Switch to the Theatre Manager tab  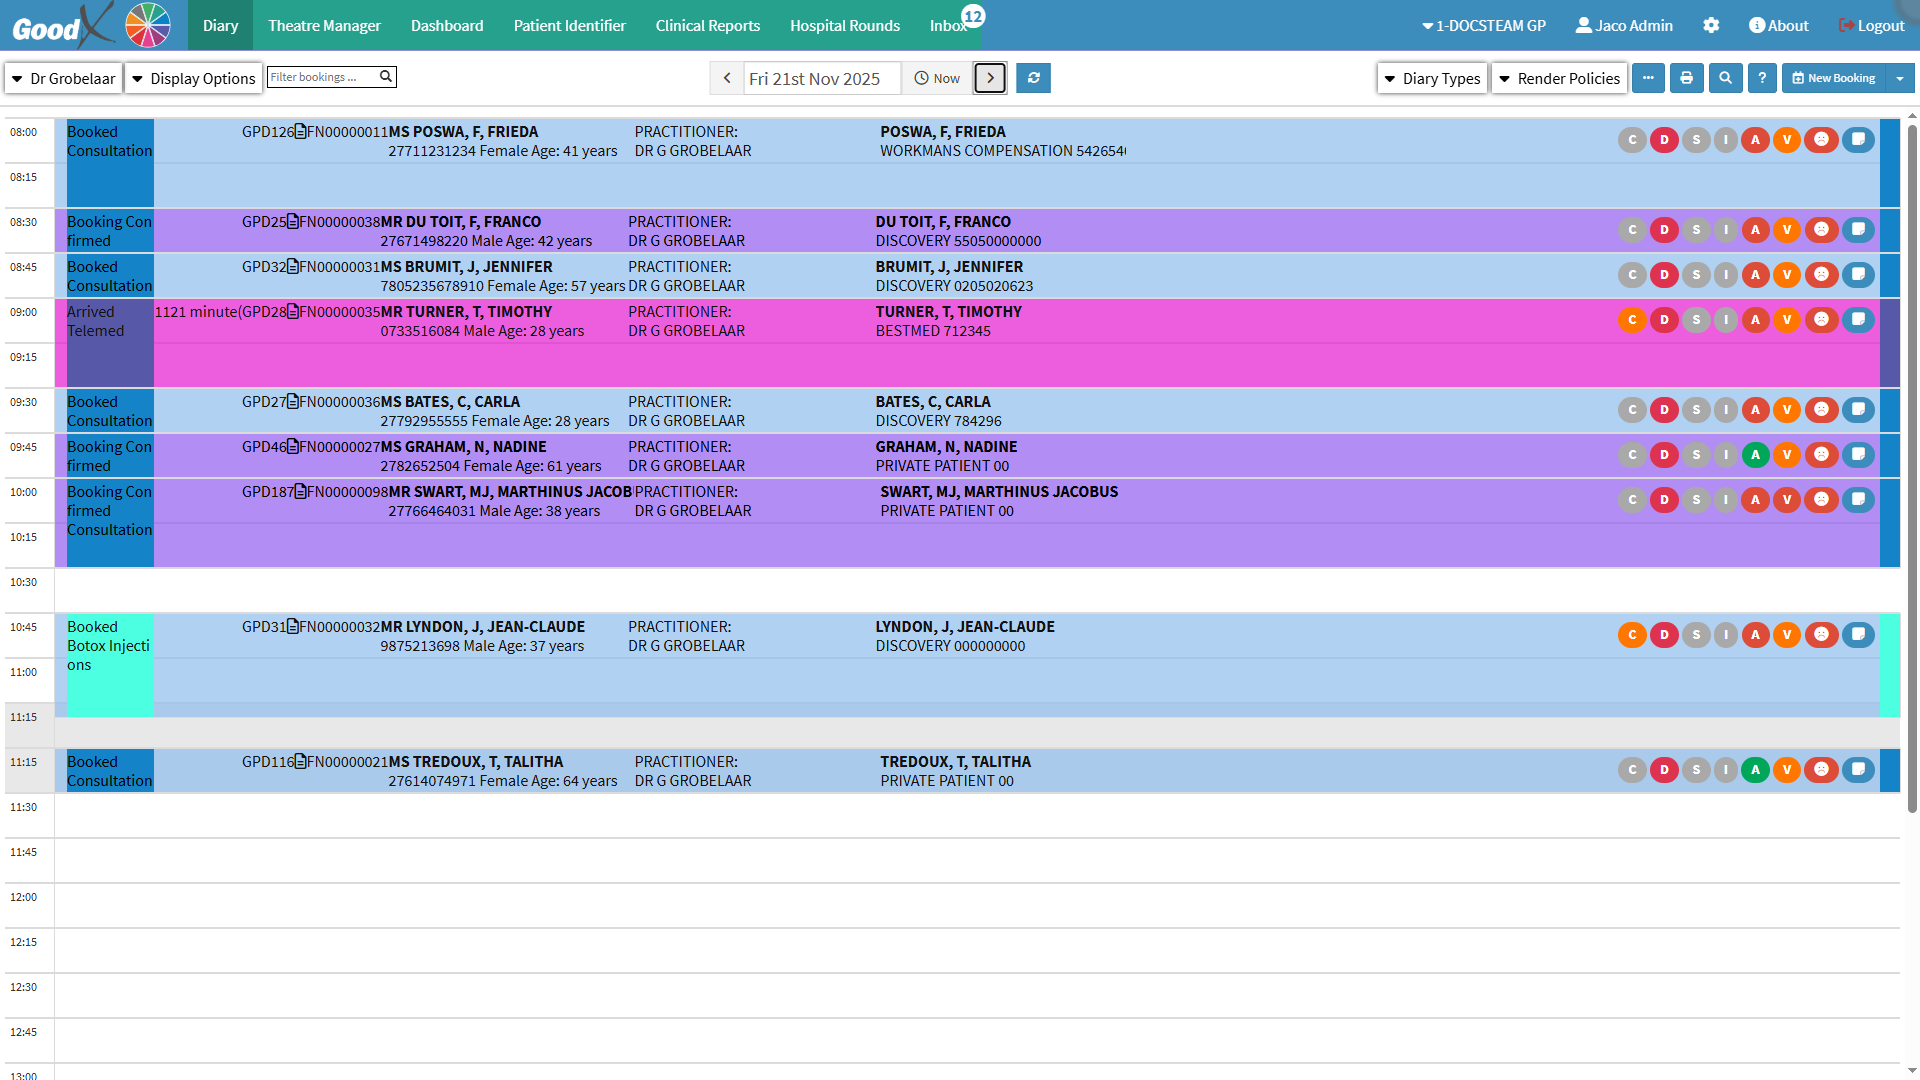[x=324, y=25]
